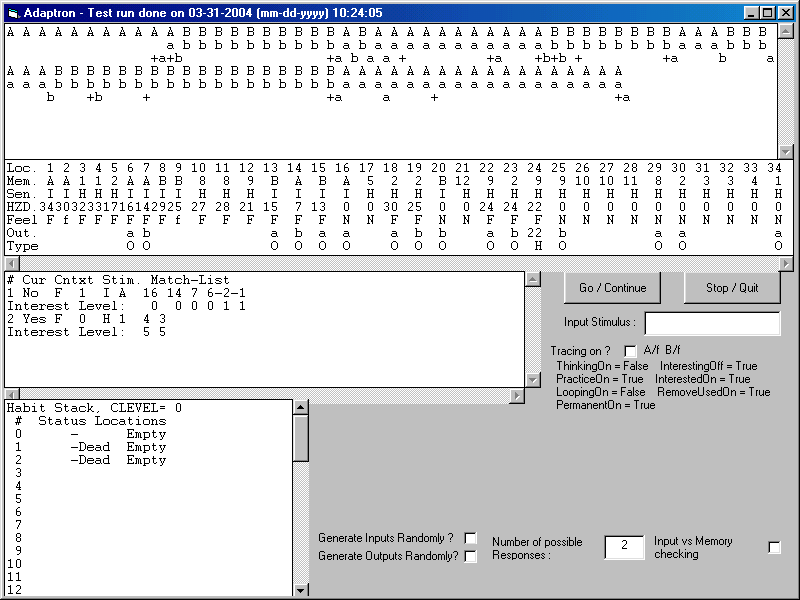This screenshot has height=600, width=800.
Task: Click the Habit Stack scrollbar thumb
Action: click(x=301, y=438)
